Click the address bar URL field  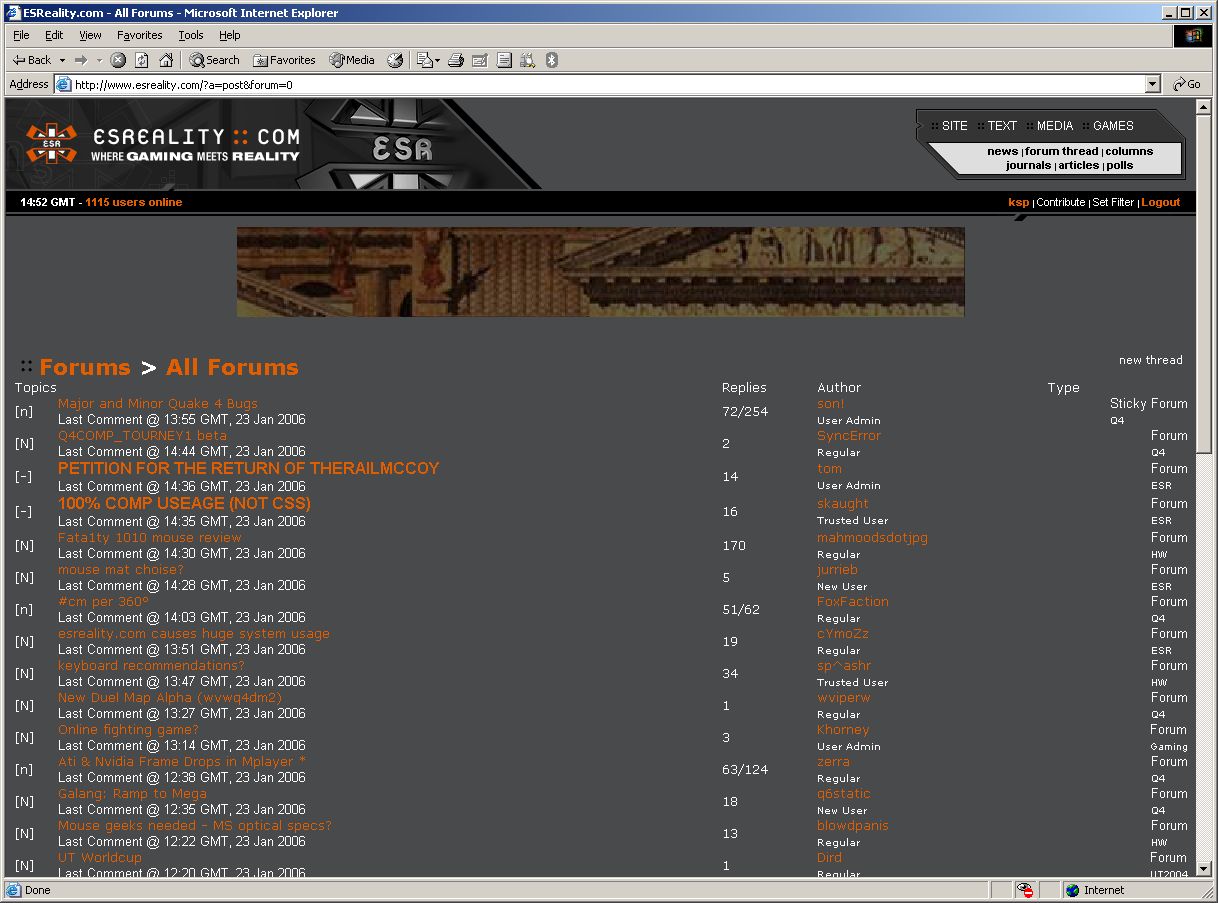coord(600,85)
